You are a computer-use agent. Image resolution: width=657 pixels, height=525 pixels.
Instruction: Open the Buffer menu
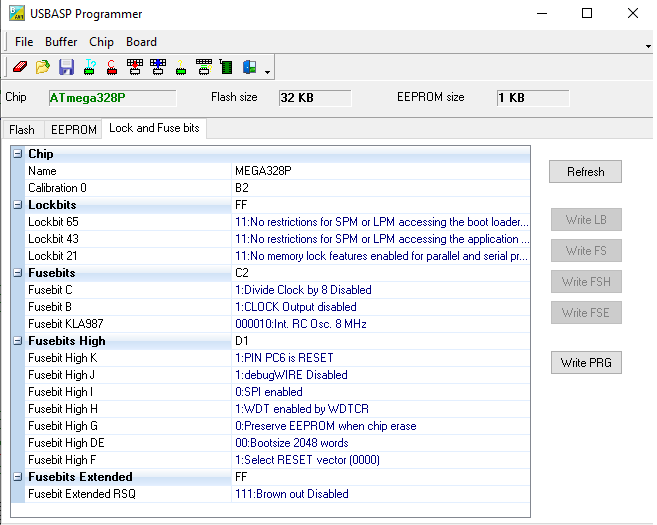pyautogui.click(x=61, y=42)
